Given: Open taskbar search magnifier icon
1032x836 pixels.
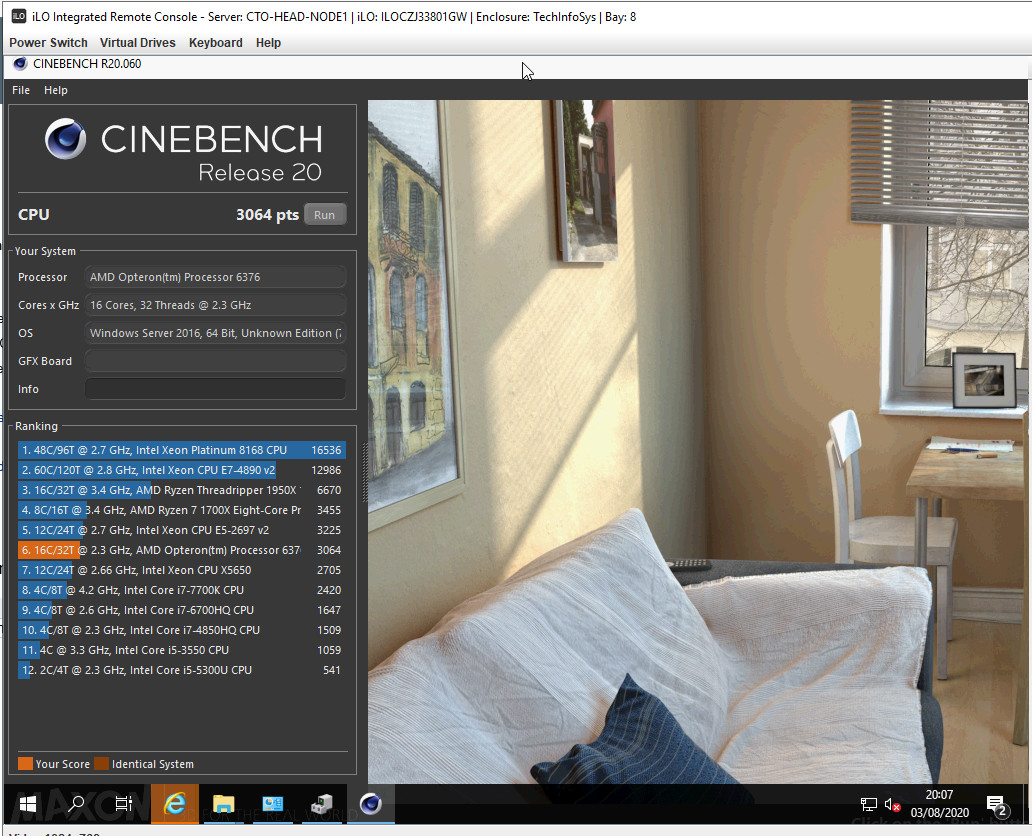Looking at the screenshot, I should pos(76,804).
